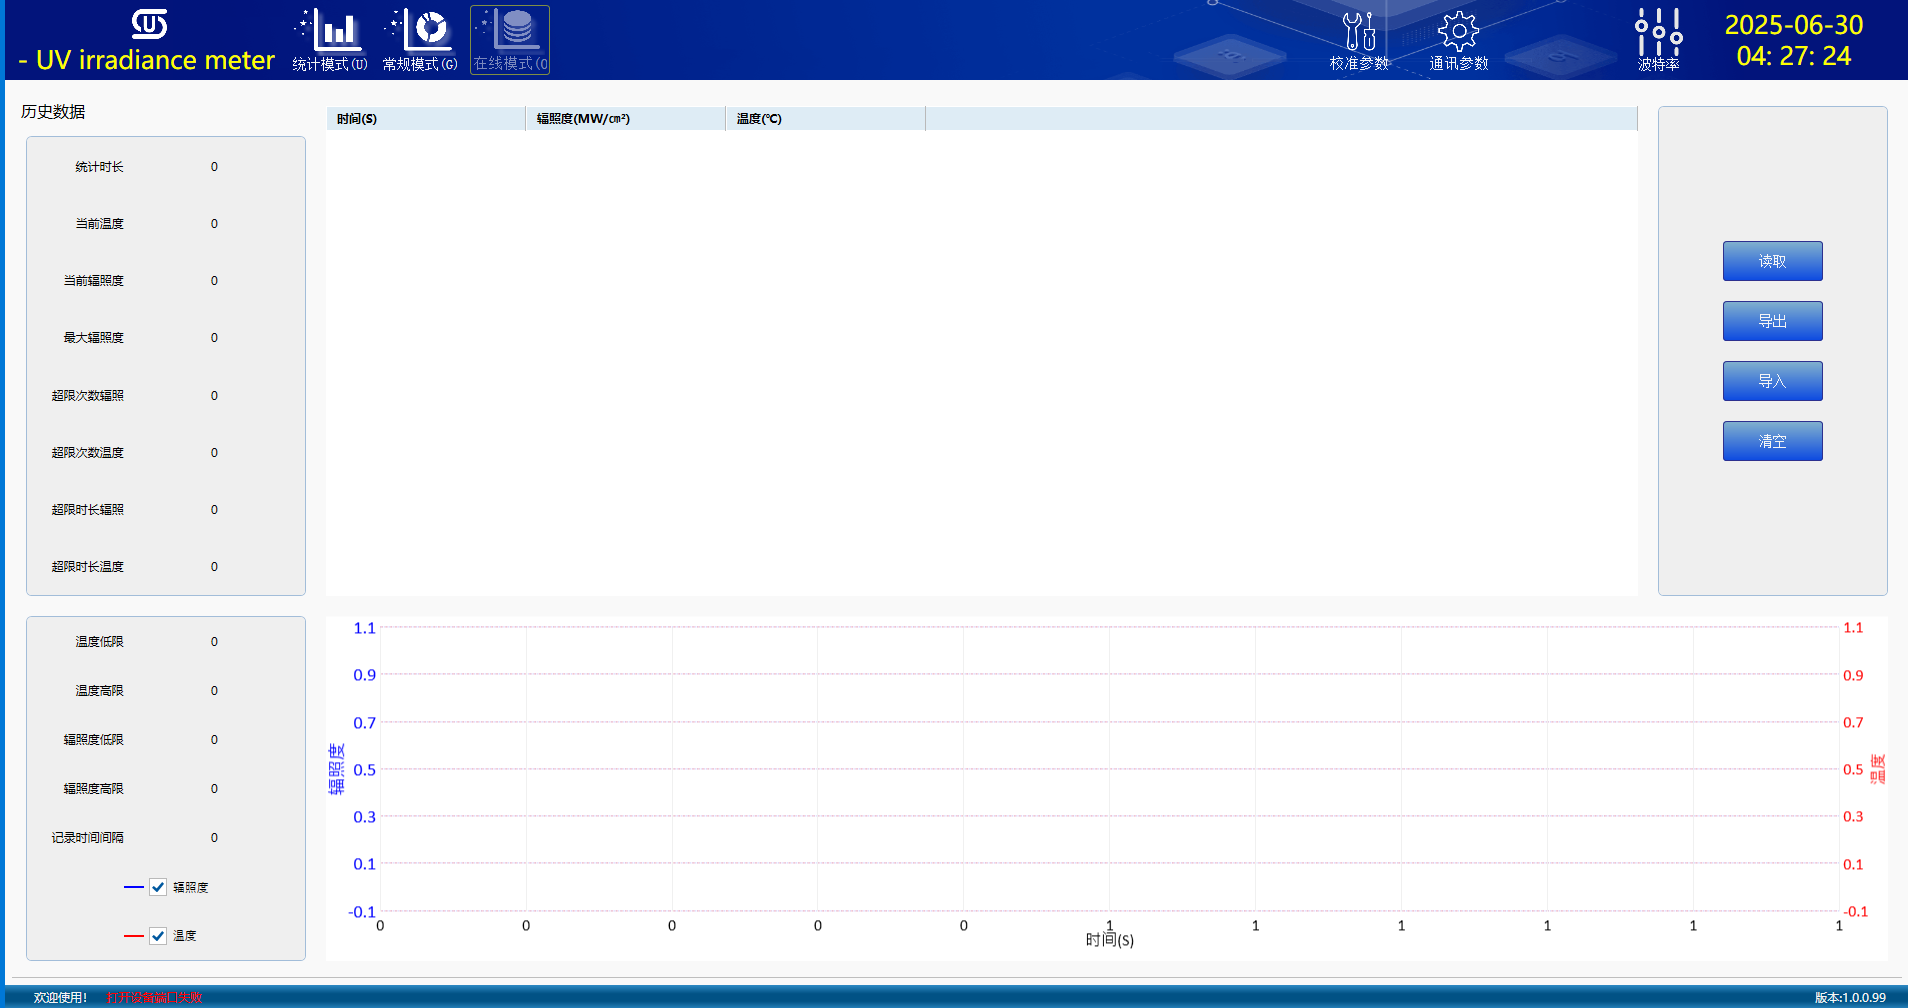Click the blue 辐照度 legend line
Image resolution: width=1908 pixels, height=1008 pixels.
pos(134,887)
